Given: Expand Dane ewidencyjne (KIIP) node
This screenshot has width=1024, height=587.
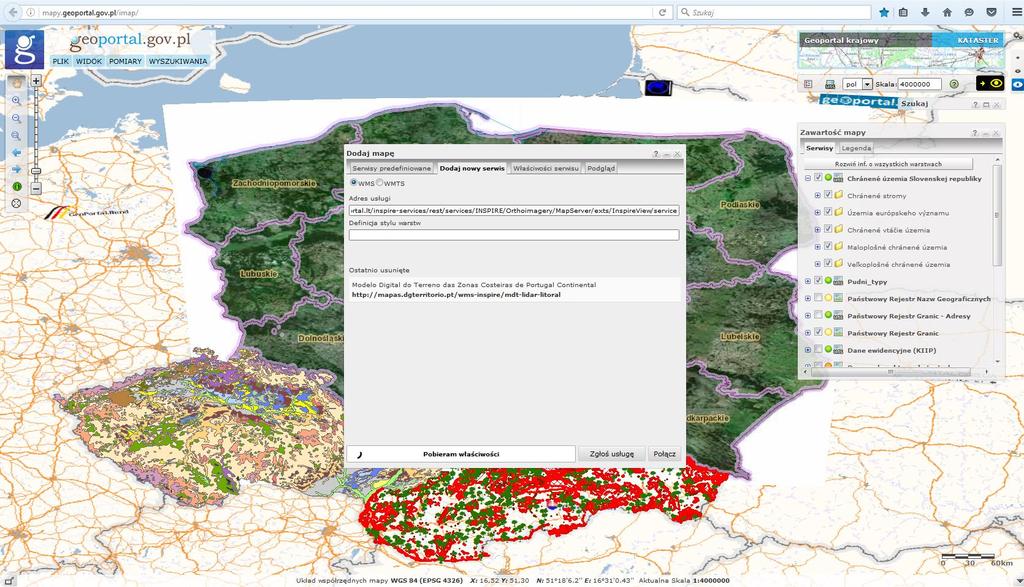Looking at the screenshot, I should [808, 350].
